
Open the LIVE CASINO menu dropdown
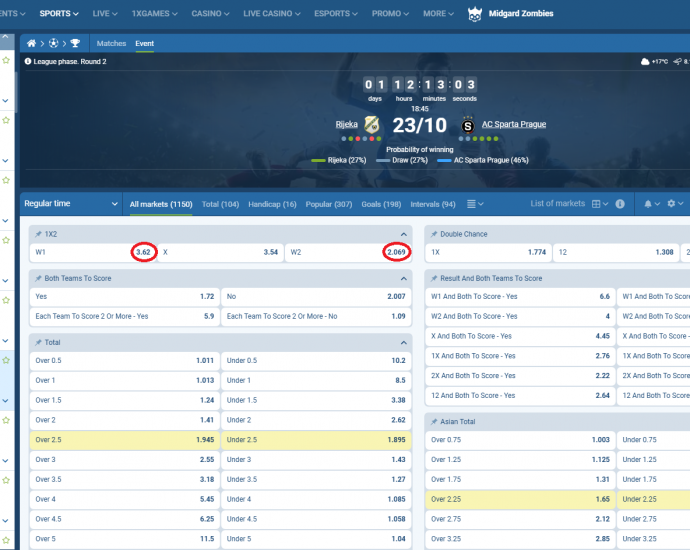(272, 14)
